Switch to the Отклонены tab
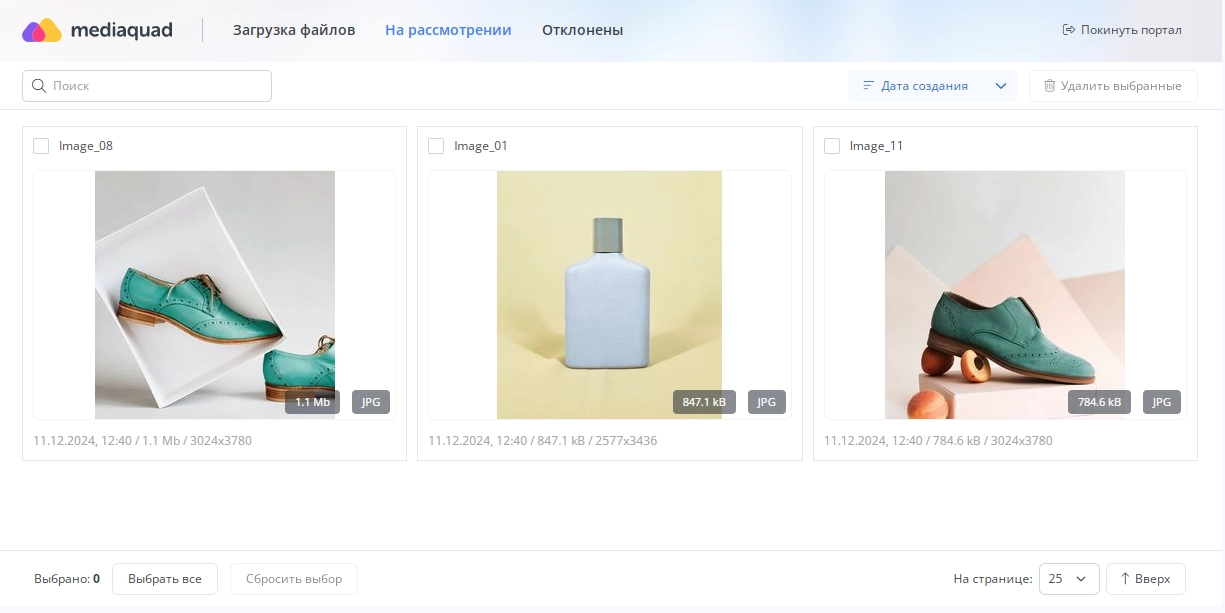Image resolution: width=1225 pixels, height=613 pixels. click(582, 30)
